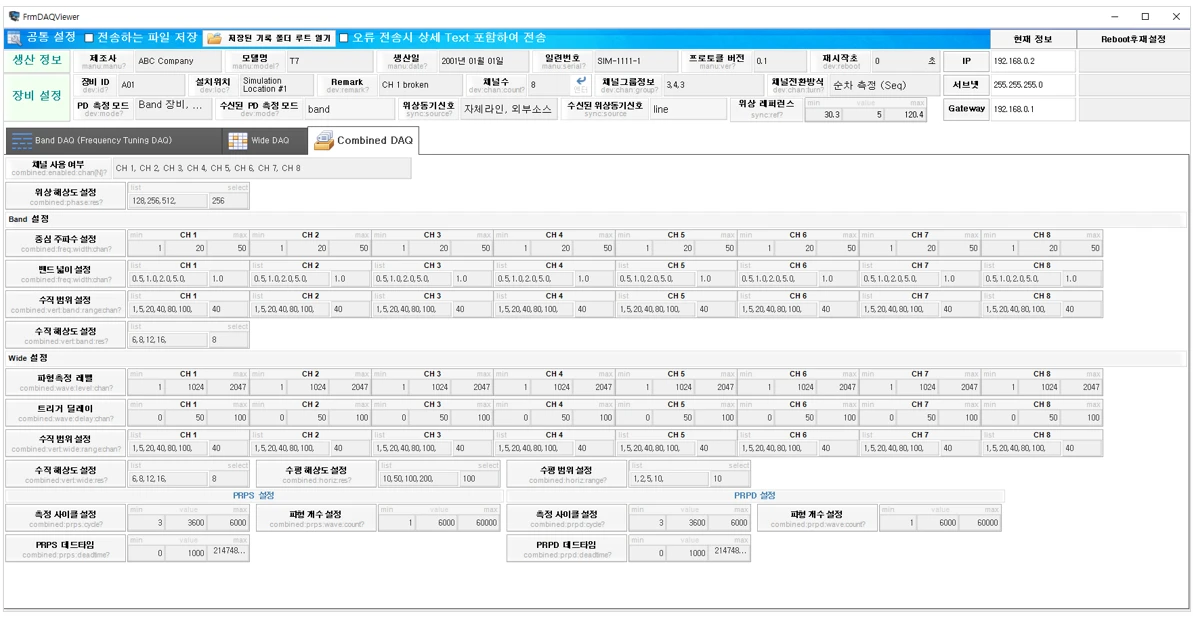Click 일련번호 field showing SIM-1111-1
1196x618 pixels.
[636, 61]
